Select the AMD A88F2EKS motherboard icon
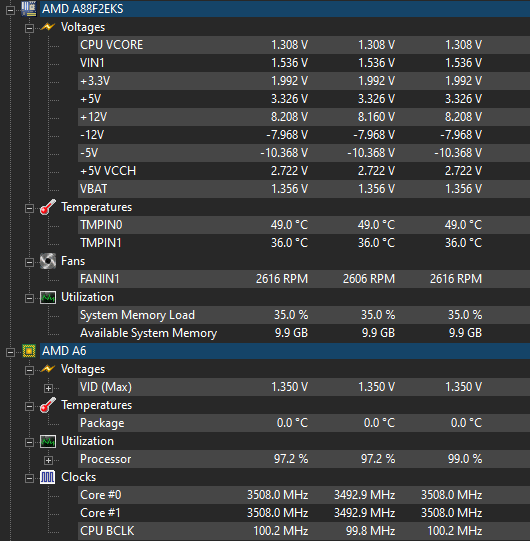The image size is (530, 541). pyautogui.click(x=29, y=9)
